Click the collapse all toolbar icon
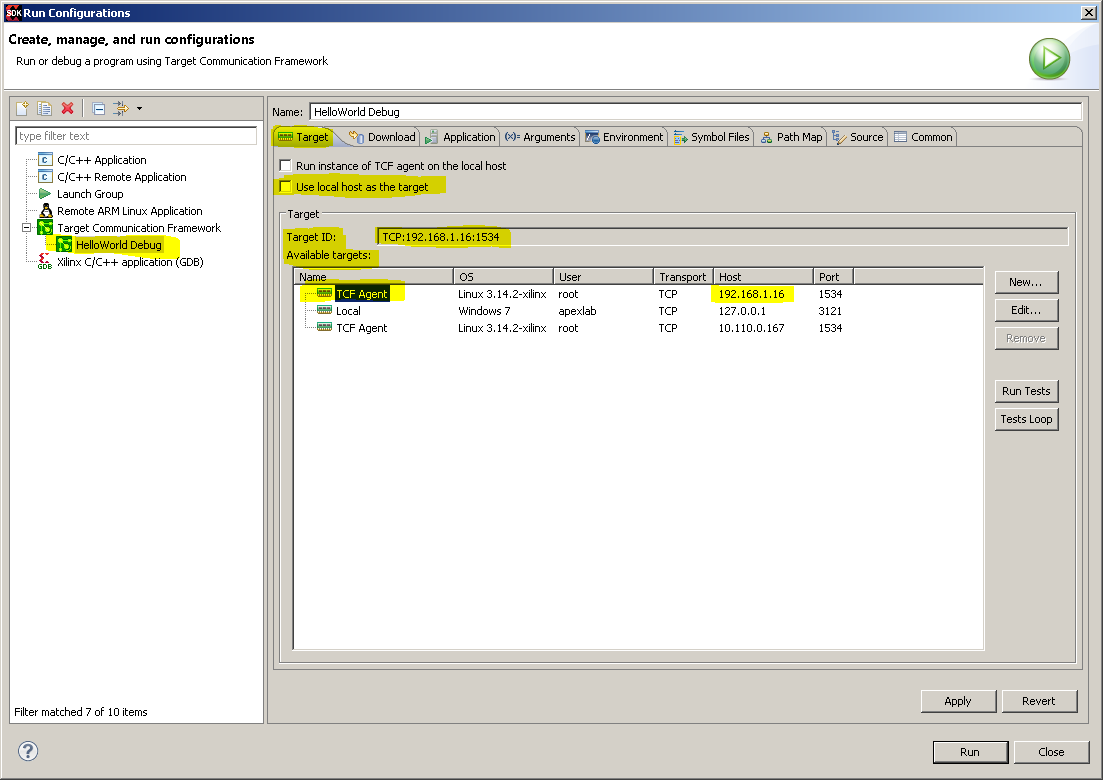1103x780 pixels. tap(99, 108)
